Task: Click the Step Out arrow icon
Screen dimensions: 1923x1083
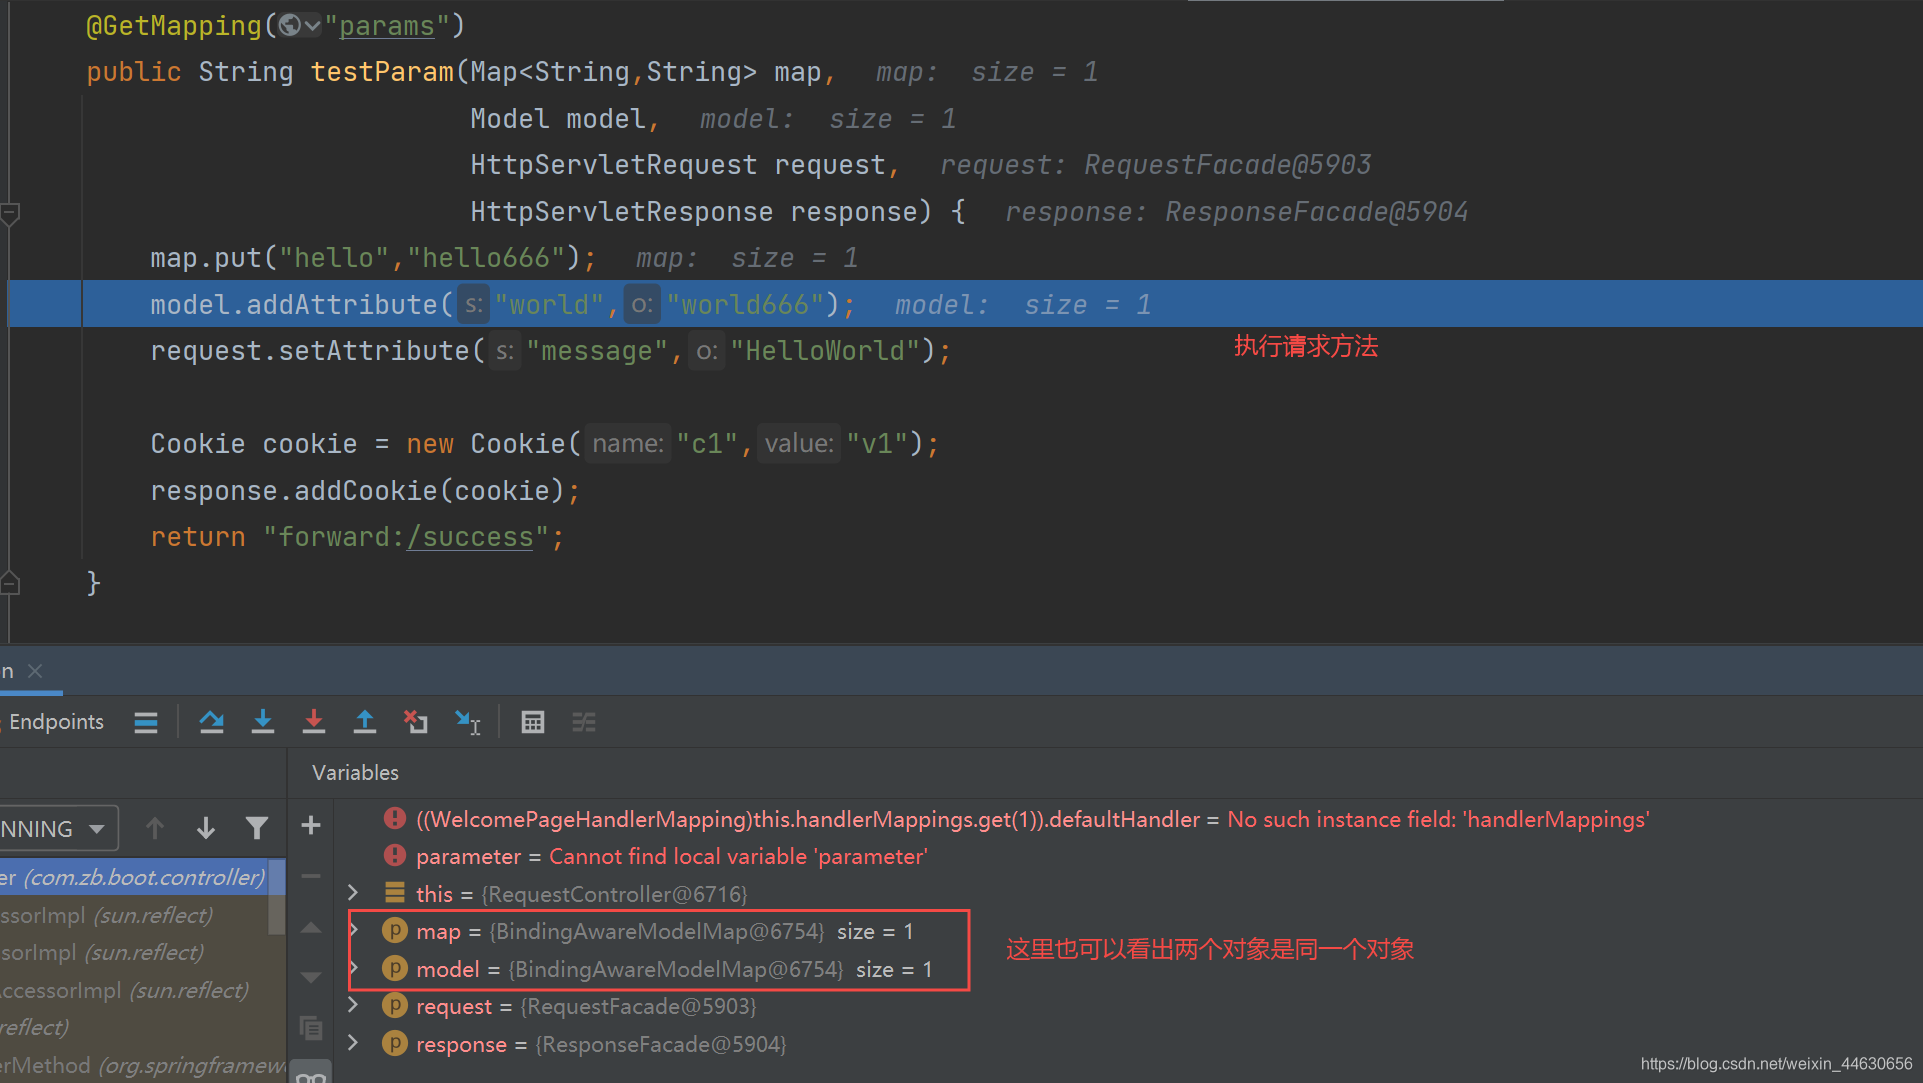Action: coord(365,722)
